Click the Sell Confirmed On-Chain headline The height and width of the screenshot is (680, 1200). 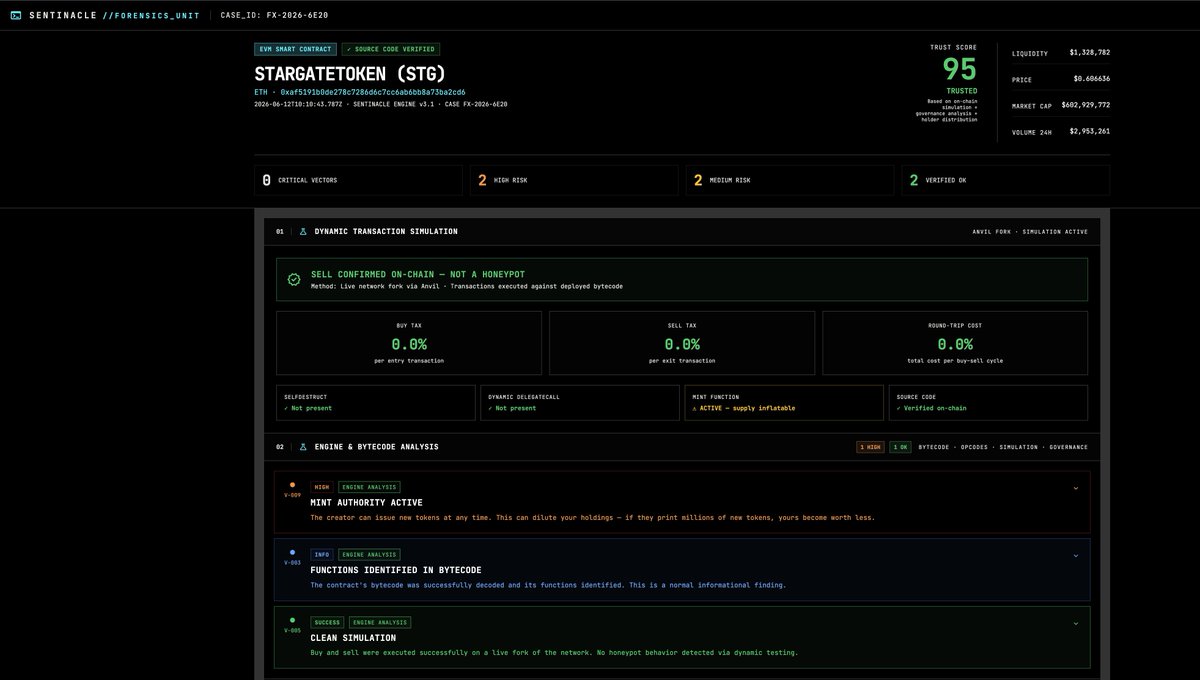(x=418, y=274)
